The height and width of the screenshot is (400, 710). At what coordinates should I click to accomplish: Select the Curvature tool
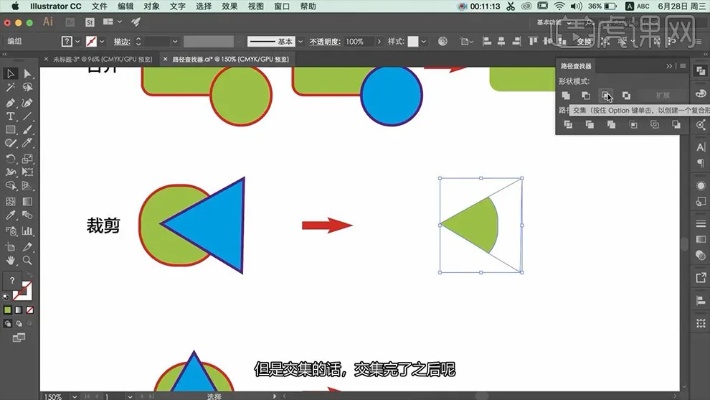pos(27,103)
